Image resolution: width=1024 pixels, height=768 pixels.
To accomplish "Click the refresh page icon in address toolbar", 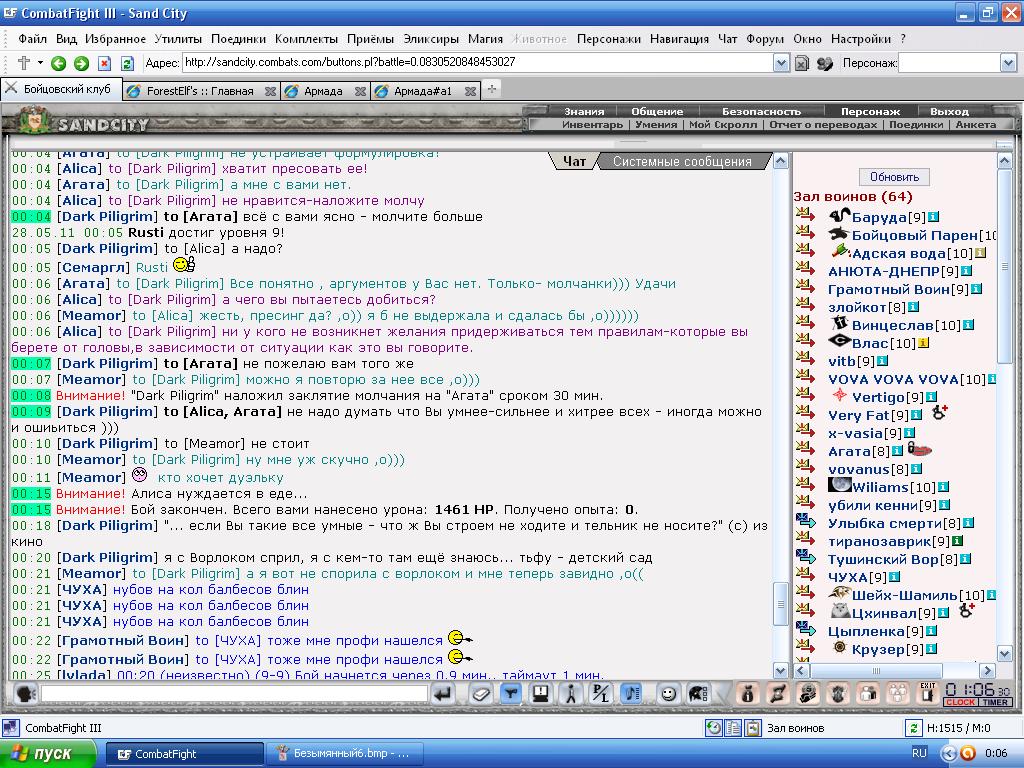I will [x=127, y=63].
